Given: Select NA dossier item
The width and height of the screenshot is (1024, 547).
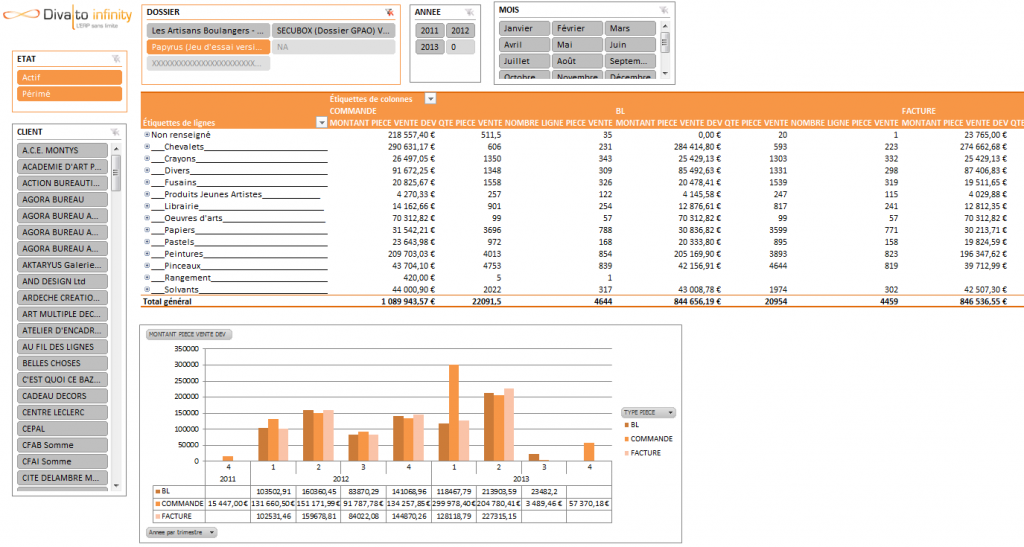Looking at the screenshot, I should [x=333, y=47].
